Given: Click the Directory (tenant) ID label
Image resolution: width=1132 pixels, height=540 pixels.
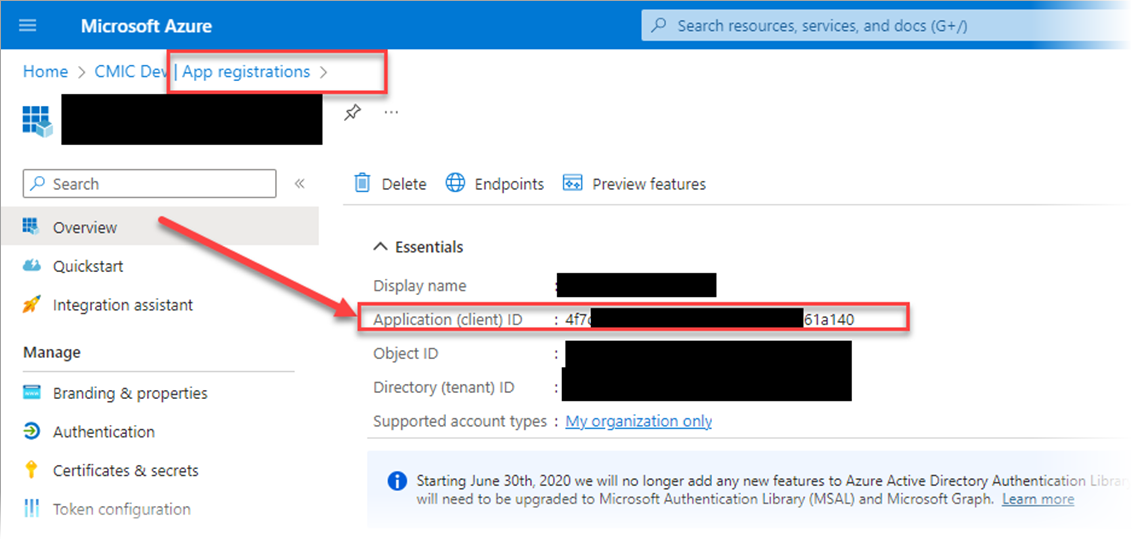Looking at the screenshot, I should (443, 387).
